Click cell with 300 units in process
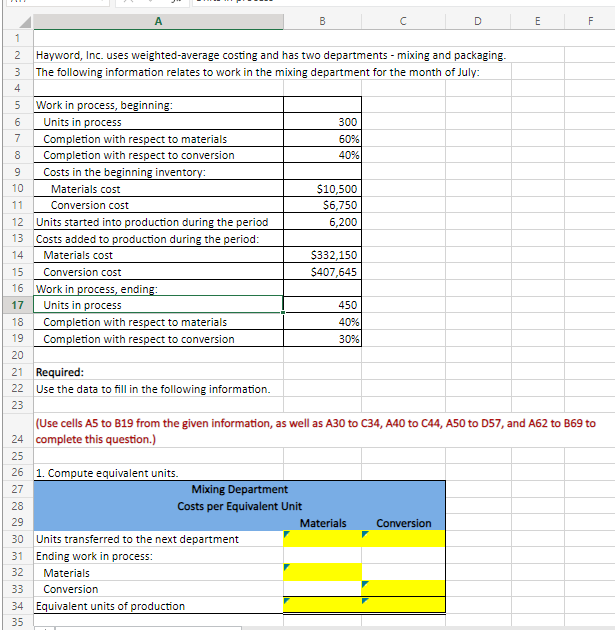The image size is (615, 630). pyautogui.click(x=322, y=122)
